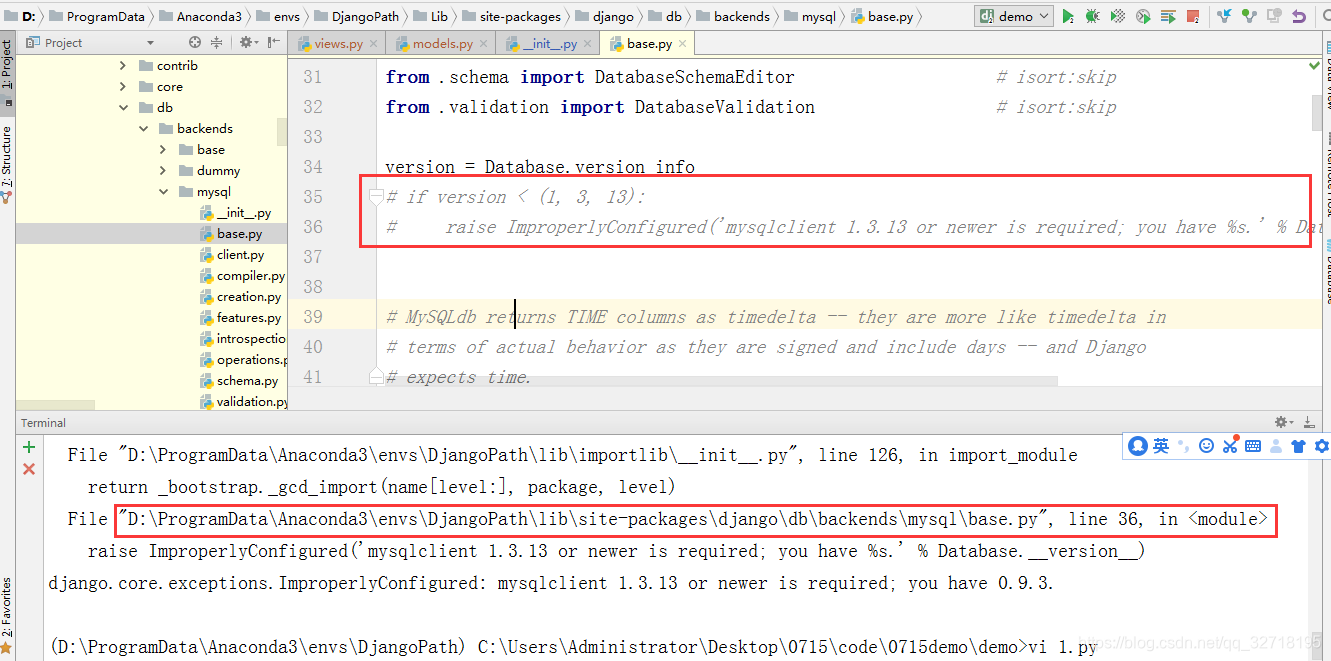Close the terminal session with the red X
1331x661 pixels.
click(x=29, y=469)
